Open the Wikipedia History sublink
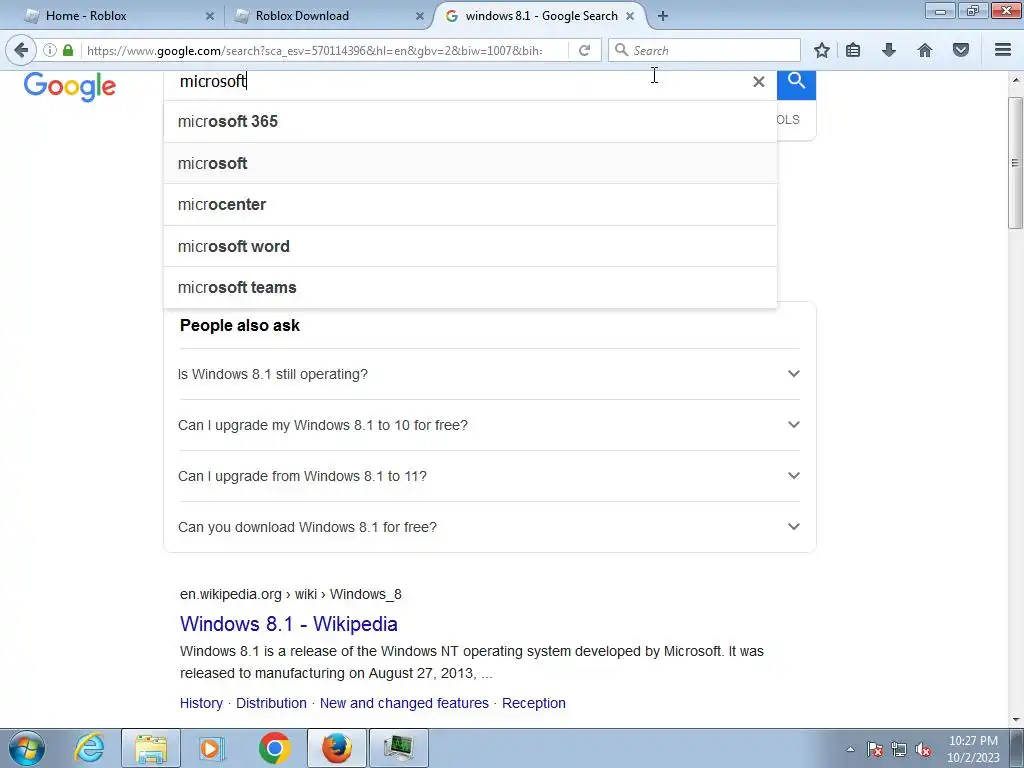 pyautogui.click(x=201, y=703)
